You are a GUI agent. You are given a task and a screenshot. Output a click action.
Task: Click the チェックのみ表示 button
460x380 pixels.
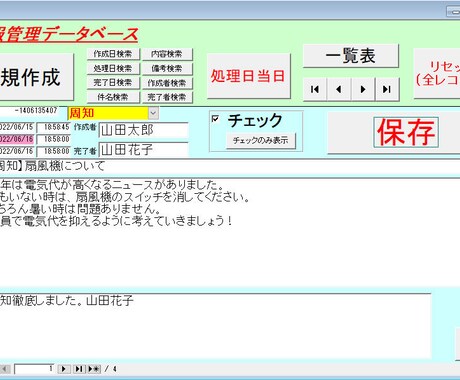pyautogui.click(x=260, y=140)
